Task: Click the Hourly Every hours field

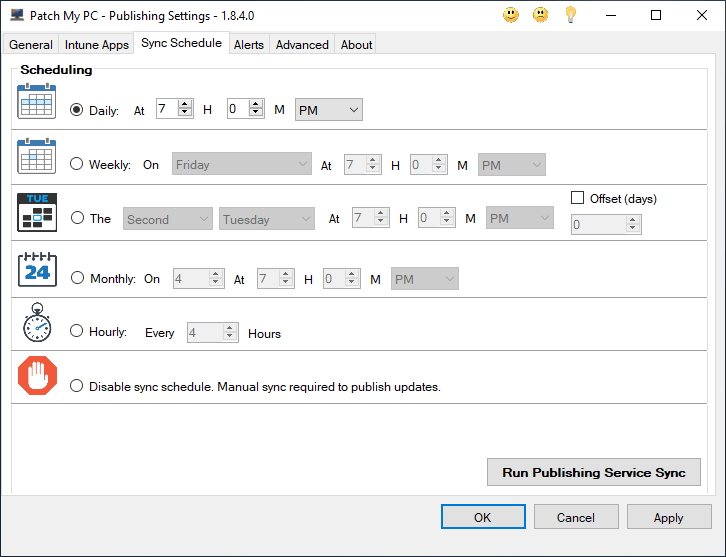Action: (x=205, y=332)
